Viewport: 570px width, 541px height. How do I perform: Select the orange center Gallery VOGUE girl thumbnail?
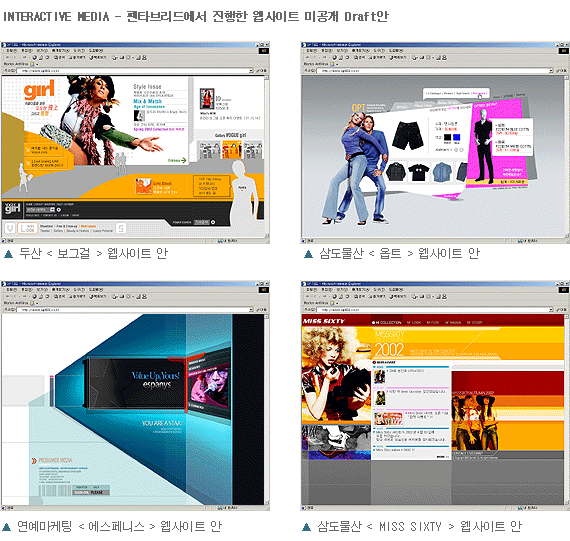(231, 149)
